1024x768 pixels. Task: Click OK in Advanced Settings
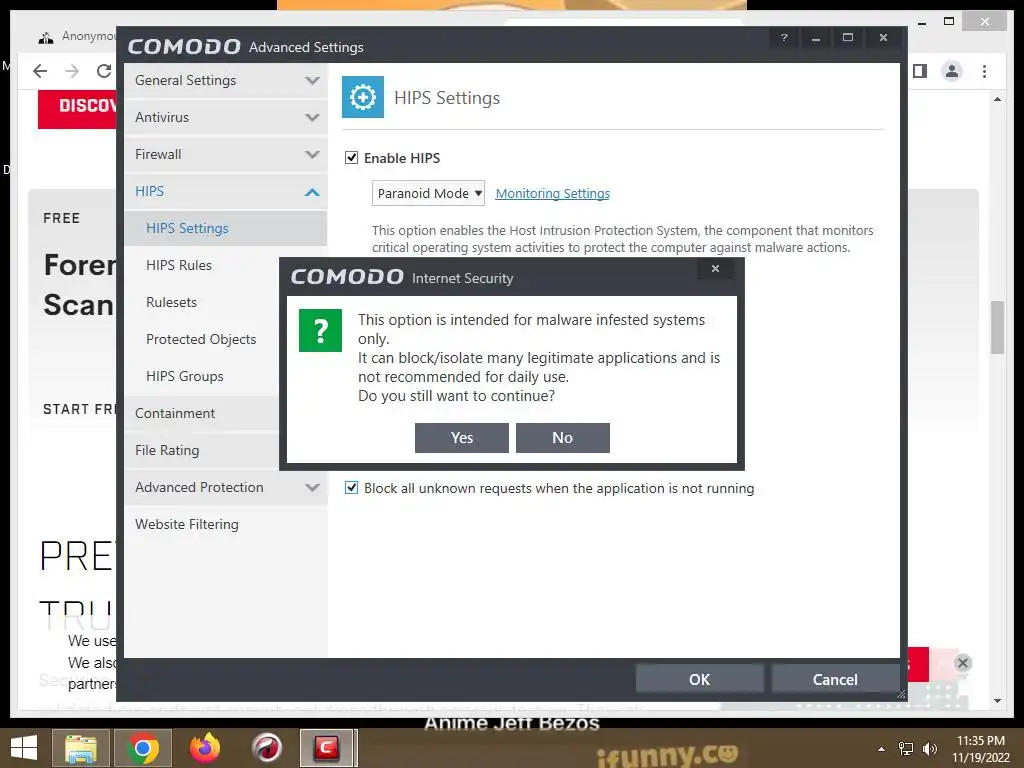[699, 679]
